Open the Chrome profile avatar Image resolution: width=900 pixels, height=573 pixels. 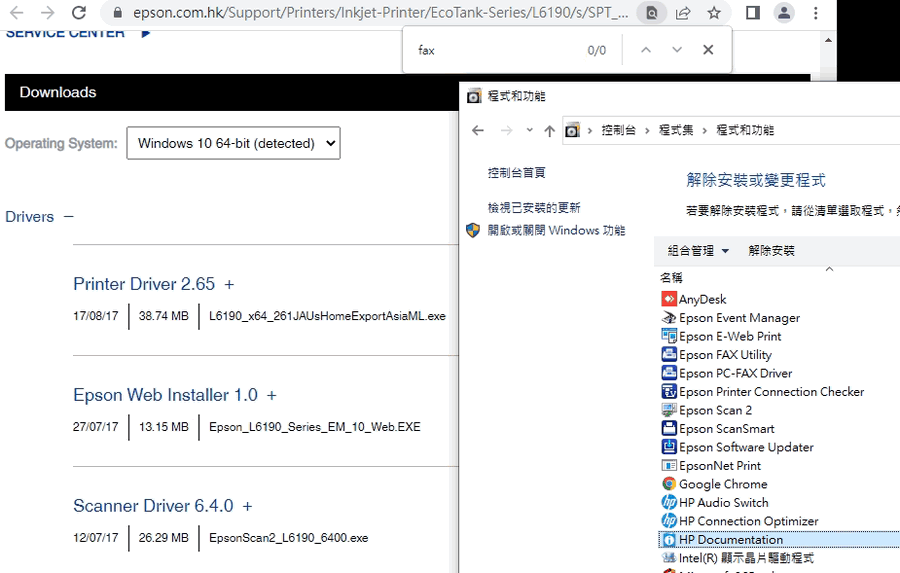tap(785, 13)
